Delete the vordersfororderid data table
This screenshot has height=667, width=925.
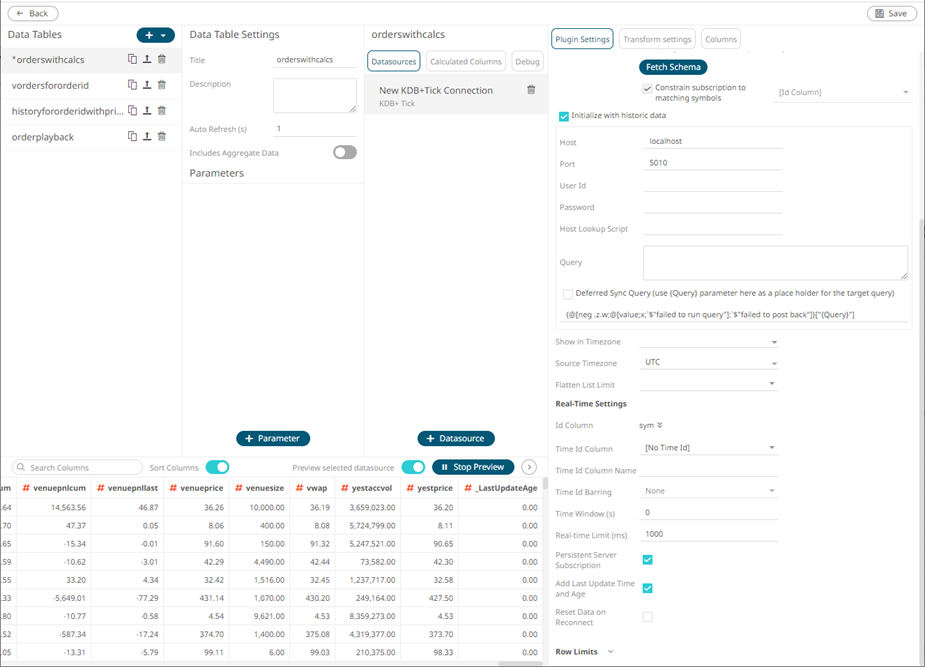tap(162, 85)
